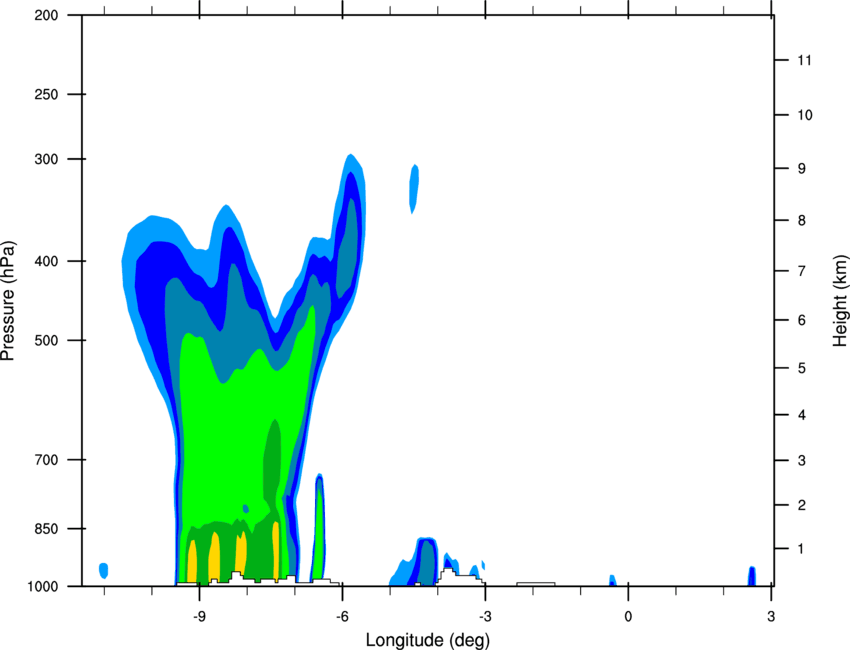Click the isolated light-blue blob near 300 hPa

click(414, 189)
